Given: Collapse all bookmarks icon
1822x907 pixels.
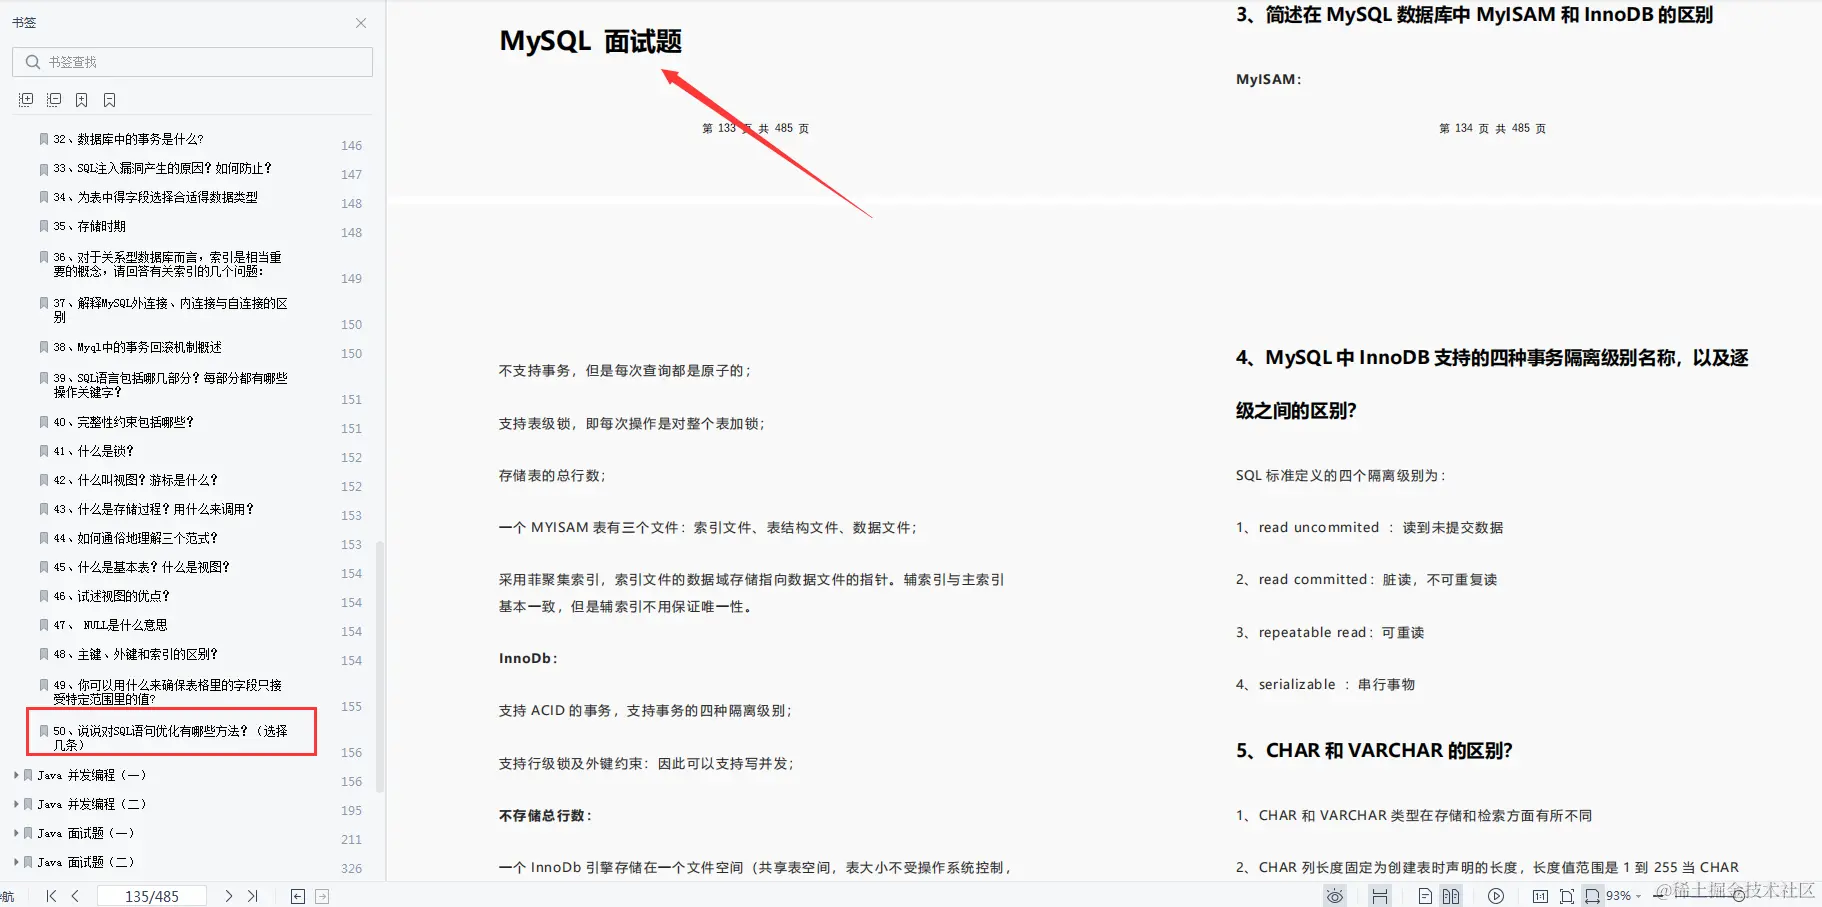Looking at the screenshot, I should [54, 100].
